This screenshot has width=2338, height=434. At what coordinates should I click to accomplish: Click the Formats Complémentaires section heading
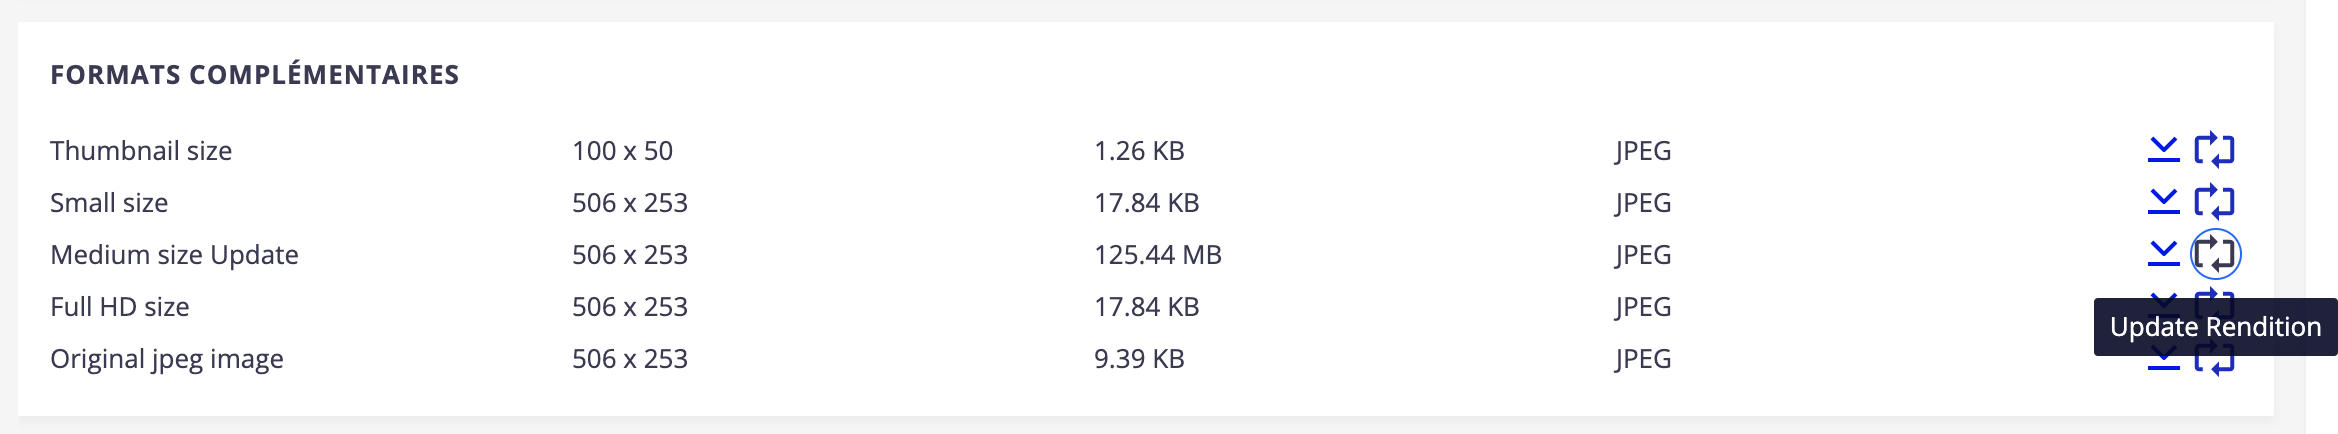tap(255, 75)
